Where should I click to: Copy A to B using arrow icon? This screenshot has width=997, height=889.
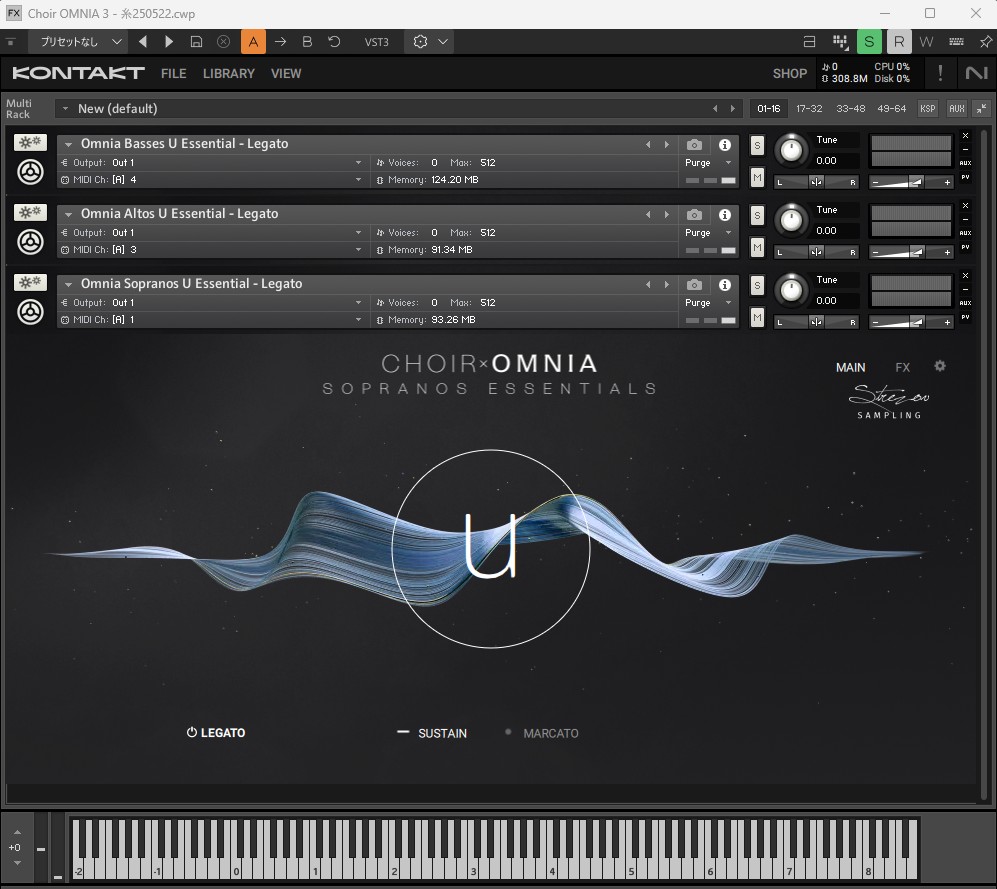pyautogui.click(x=280, y=42)
